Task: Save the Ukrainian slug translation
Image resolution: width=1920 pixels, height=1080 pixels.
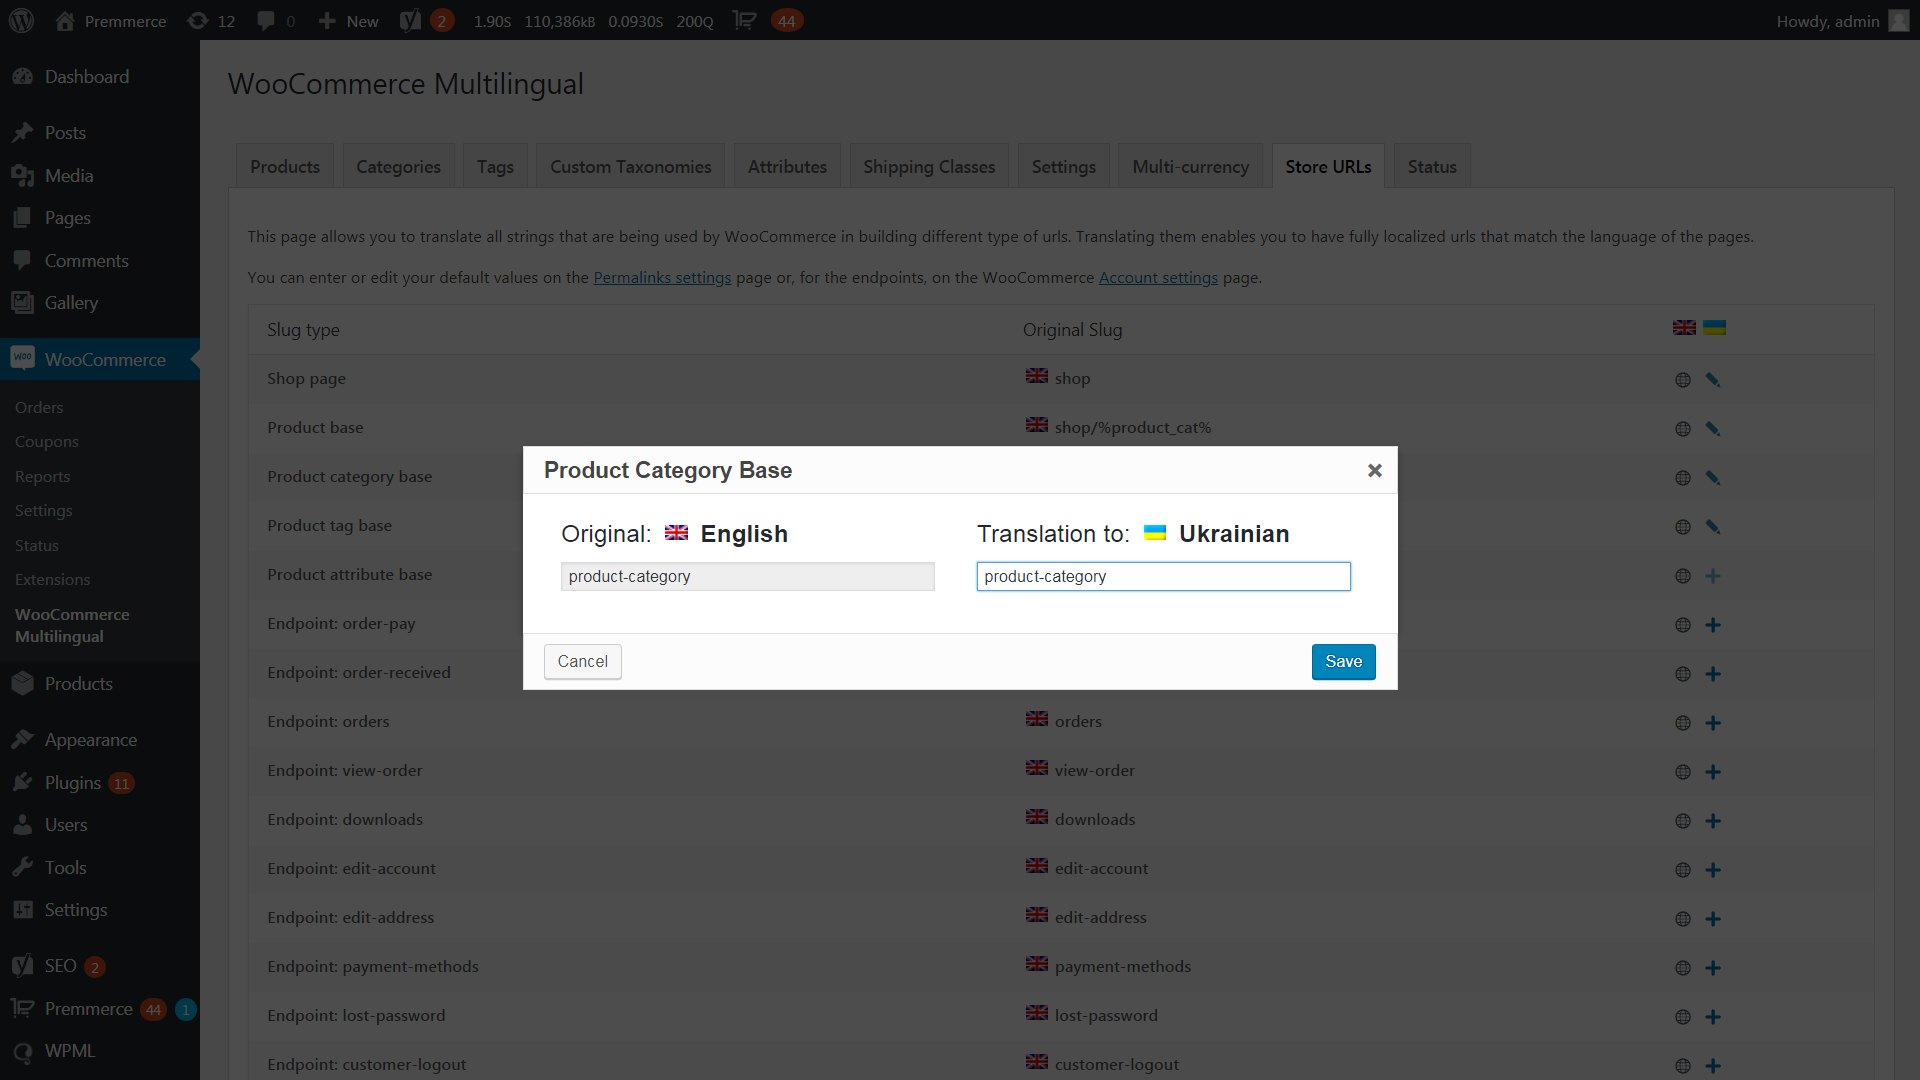Action: (x=1343, y=661)
